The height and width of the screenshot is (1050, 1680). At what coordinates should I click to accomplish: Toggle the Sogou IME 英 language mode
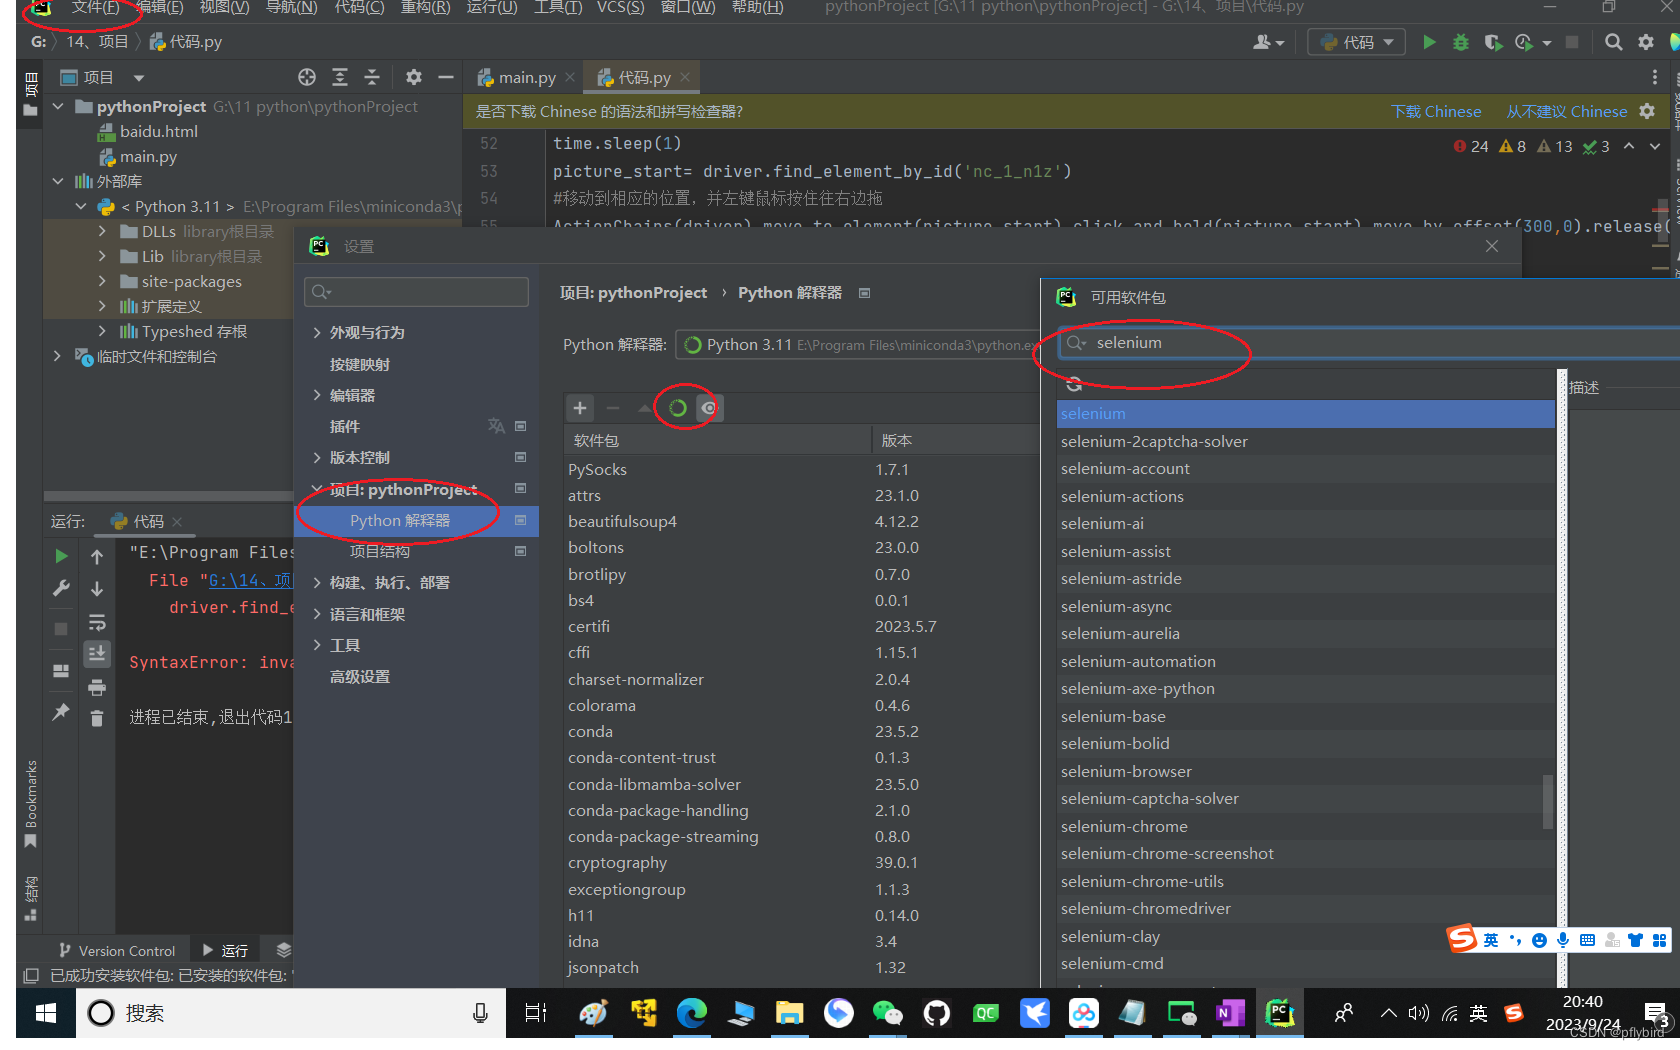point(1491,940)
